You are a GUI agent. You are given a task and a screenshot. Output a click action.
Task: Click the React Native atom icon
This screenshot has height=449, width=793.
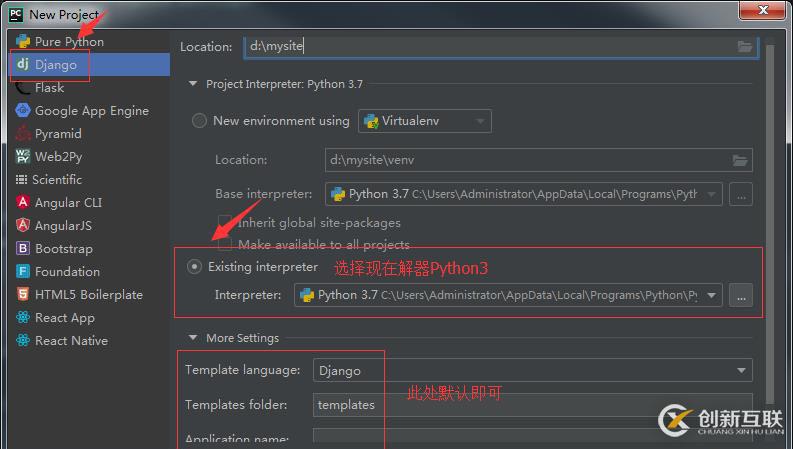click(x=23, y=340)
